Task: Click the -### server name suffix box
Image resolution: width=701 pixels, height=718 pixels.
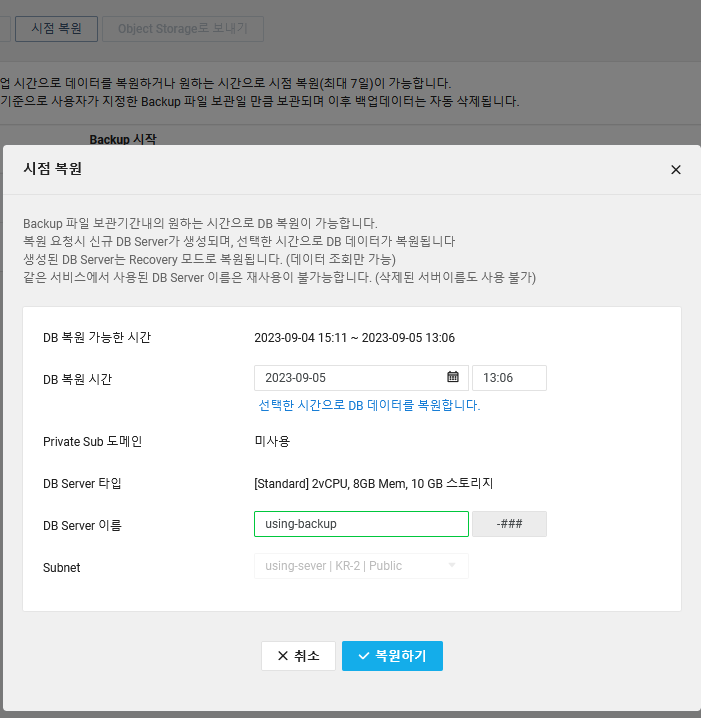Action: [x=509, y=524]
